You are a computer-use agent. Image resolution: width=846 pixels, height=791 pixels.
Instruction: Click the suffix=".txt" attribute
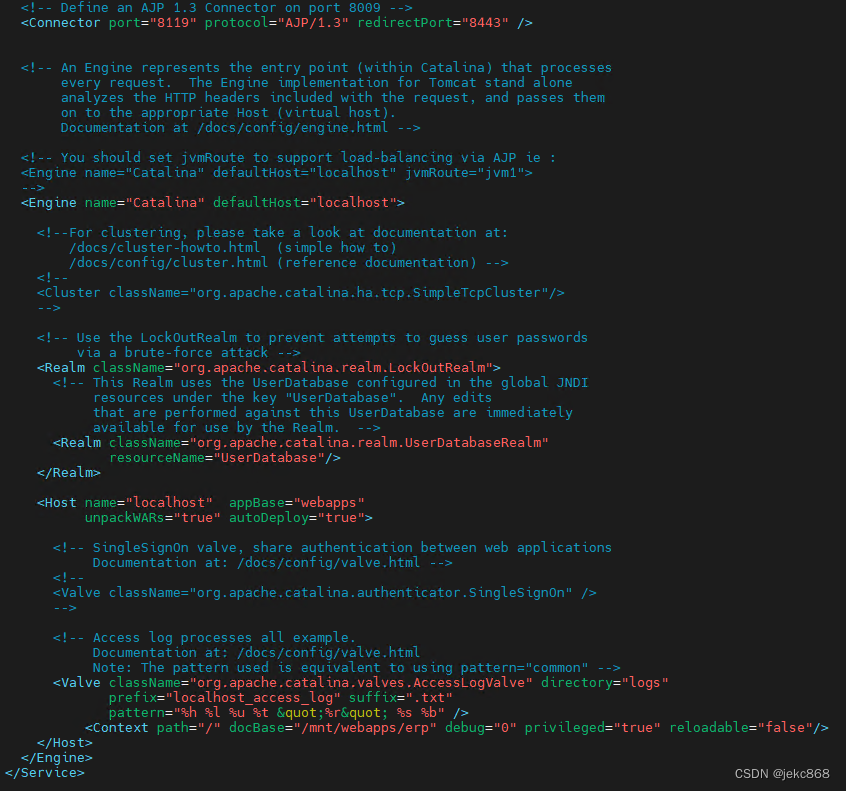coord(401,698)
